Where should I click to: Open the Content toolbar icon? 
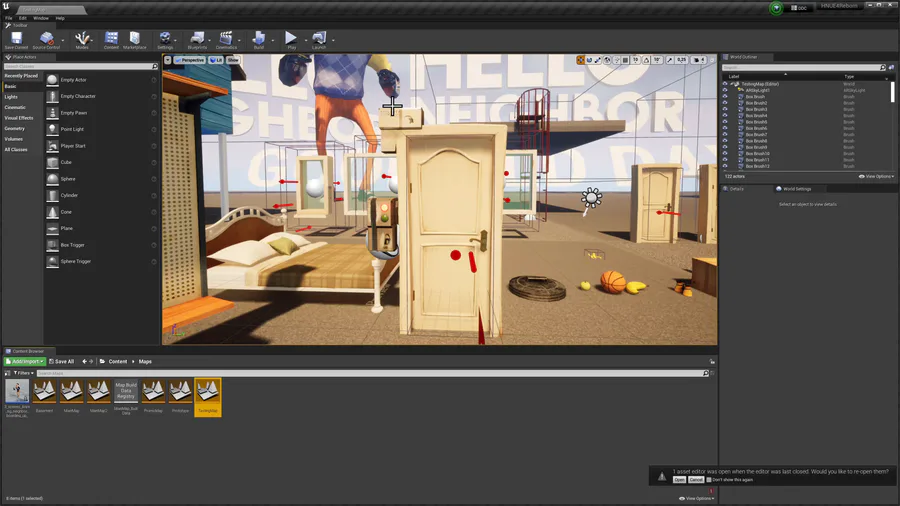111,38
